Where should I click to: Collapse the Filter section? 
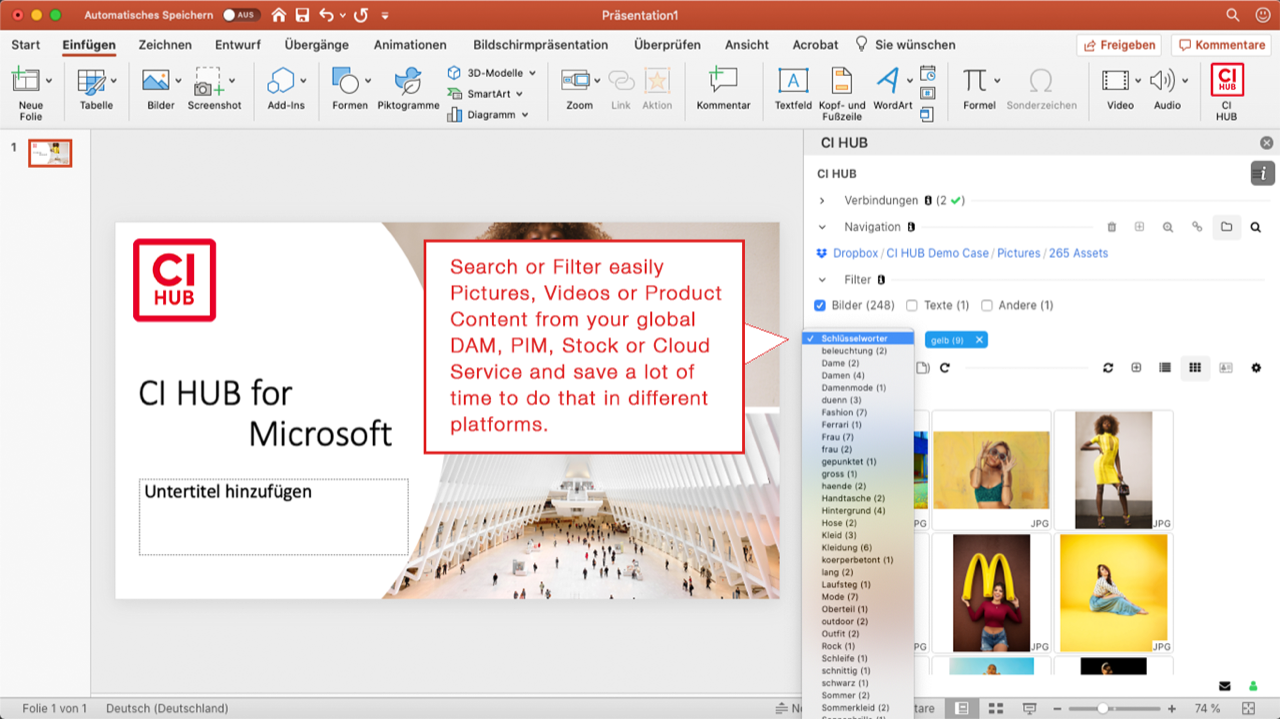pyautogui.click(x=823, y=280)
